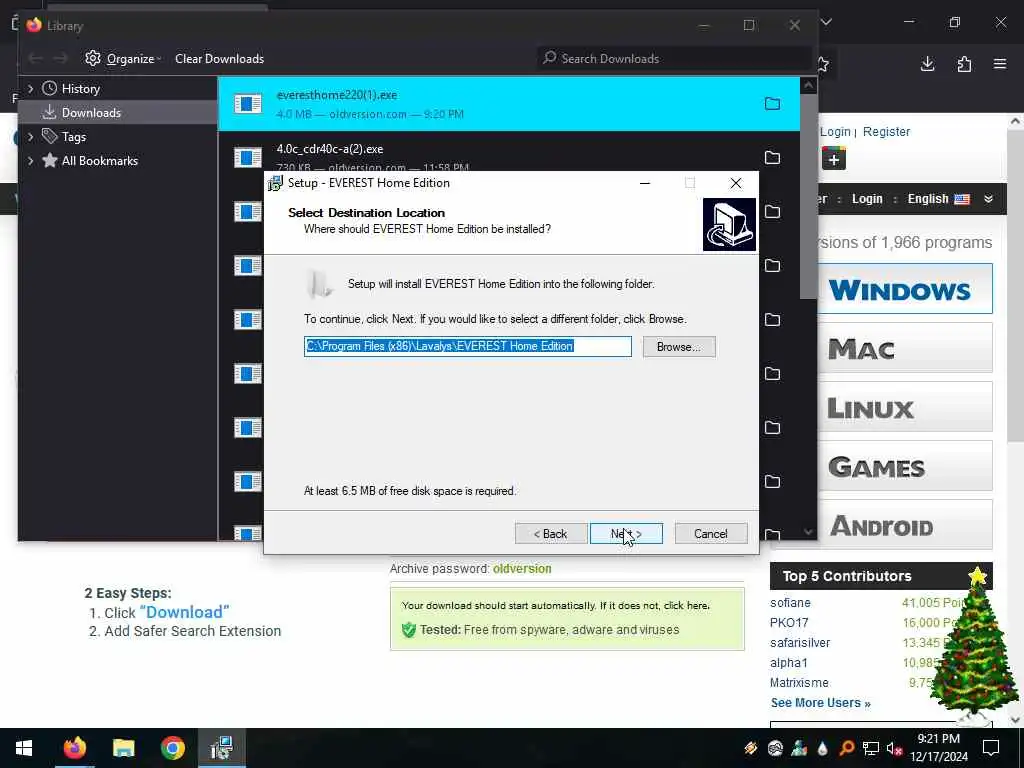This screenshot has width=1024, height=768.
Task: Click Login in the dark navigation bar
Action: [867, 199]
